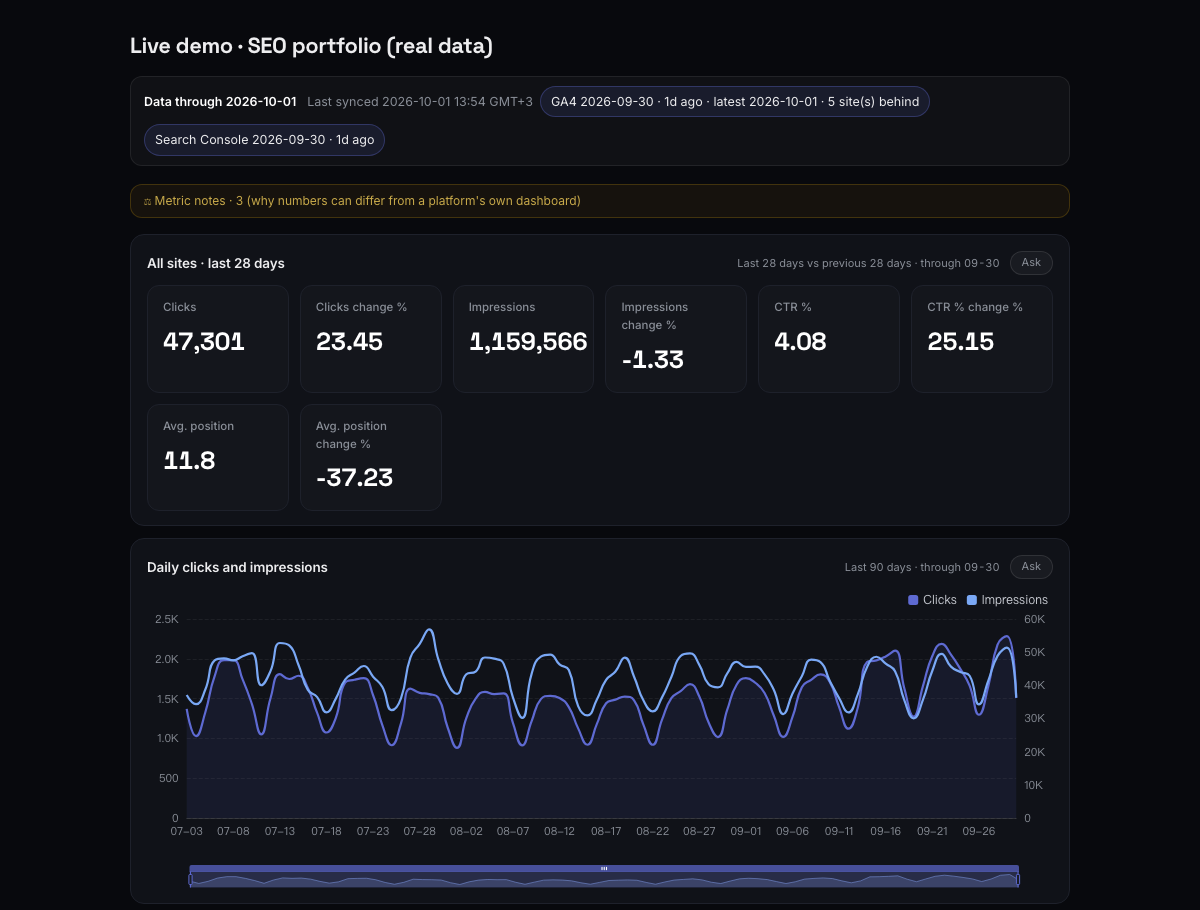Screen dimensions: 1200x910
Task: Click 'Last synced 2026-10-01 13:54 GMT+3' text
Action: pos(420,102)
